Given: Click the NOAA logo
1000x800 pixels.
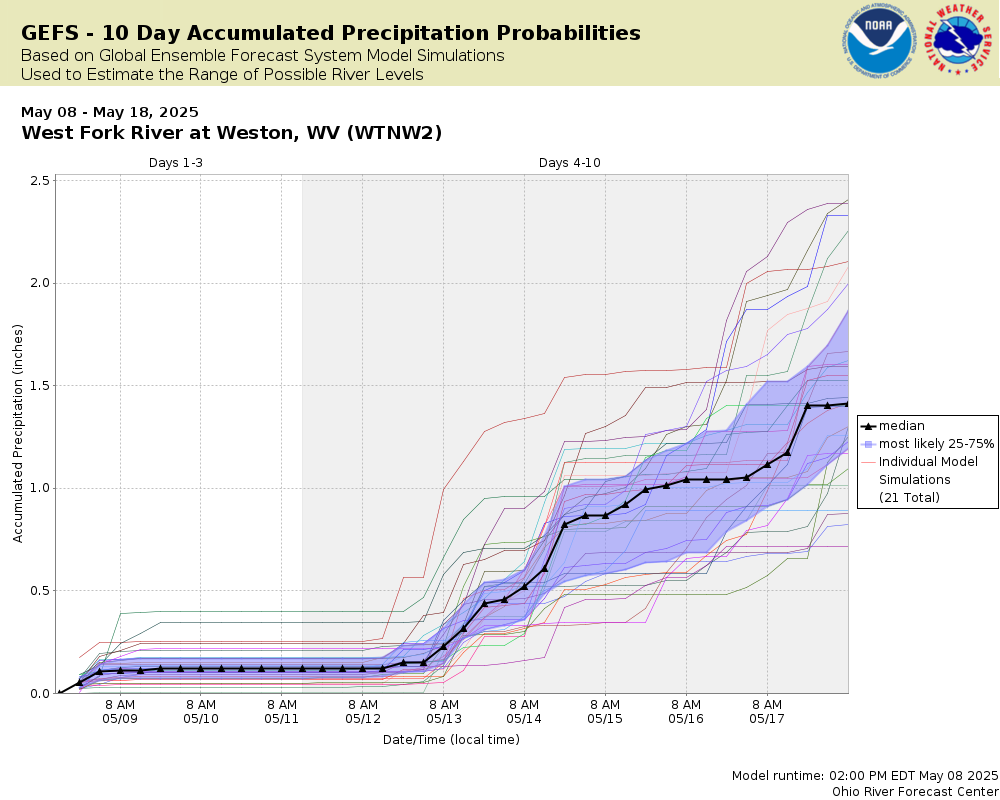Looking at the screenshot, I should click(879, 41).
